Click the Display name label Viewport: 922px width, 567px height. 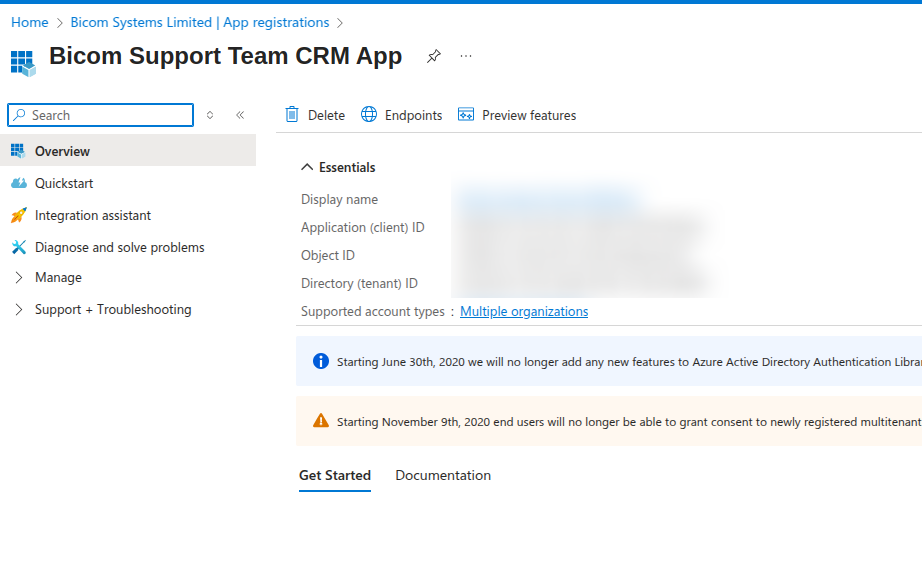click(339, 199)
